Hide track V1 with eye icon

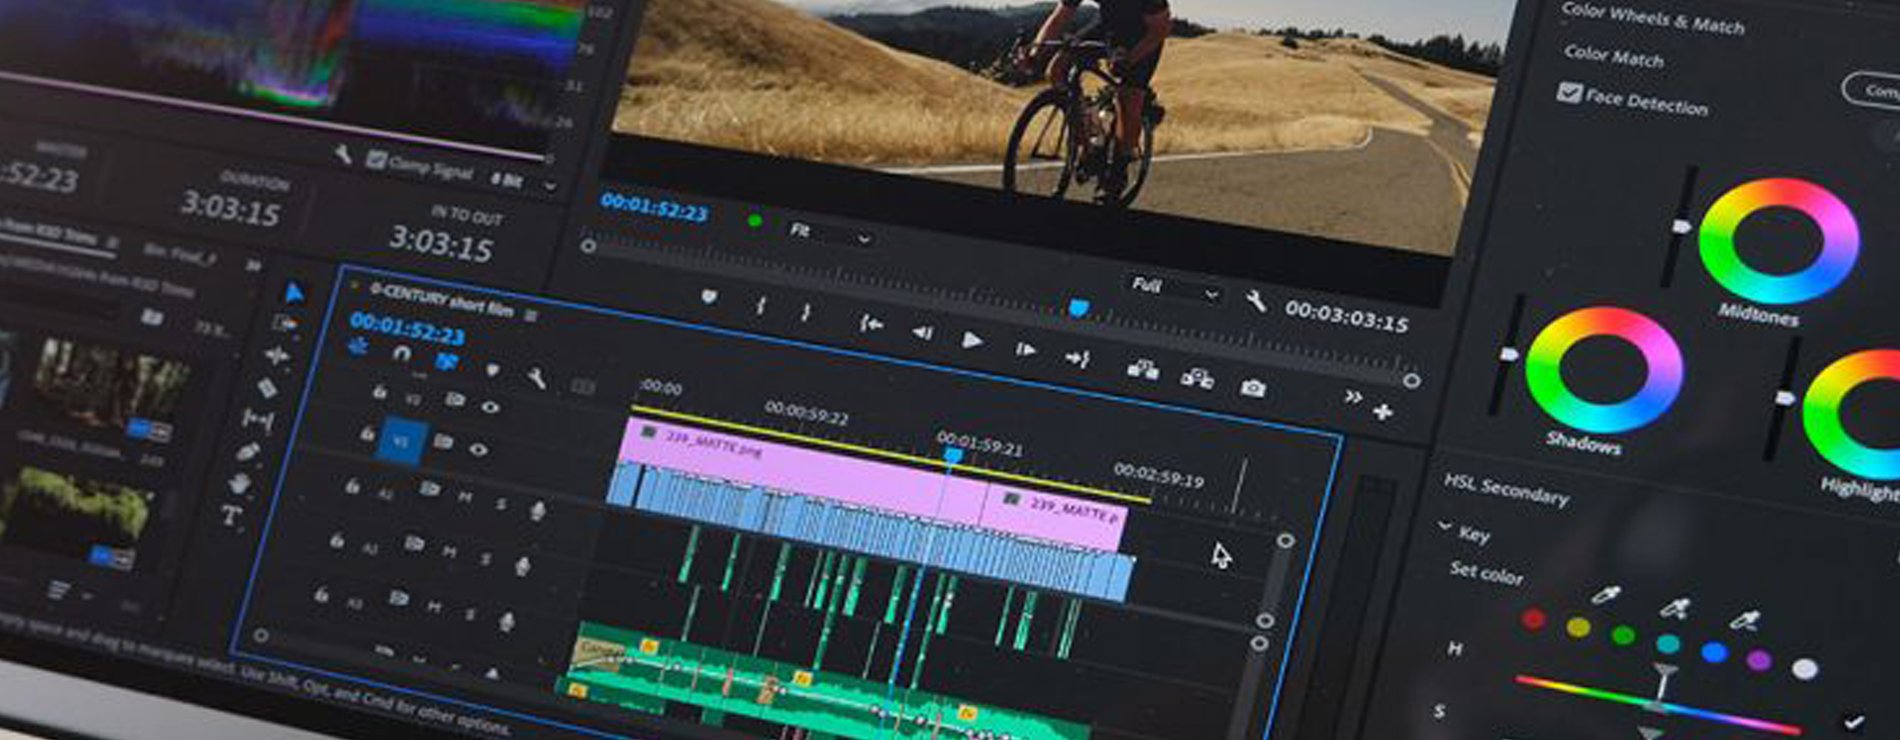(x=478, y=450)
